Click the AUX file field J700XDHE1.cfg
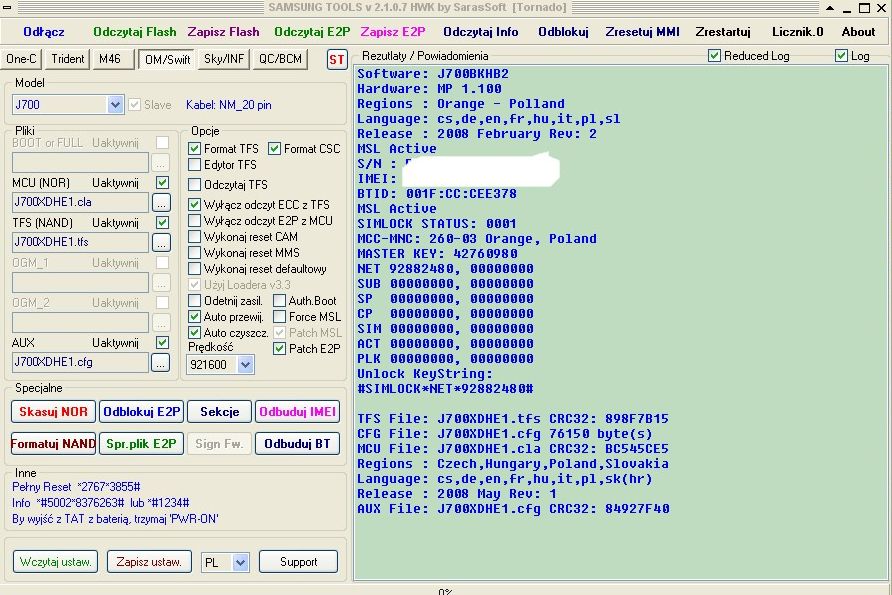Image resolution: width=892 pixels, height=595 pixels. tap(80, 362)
